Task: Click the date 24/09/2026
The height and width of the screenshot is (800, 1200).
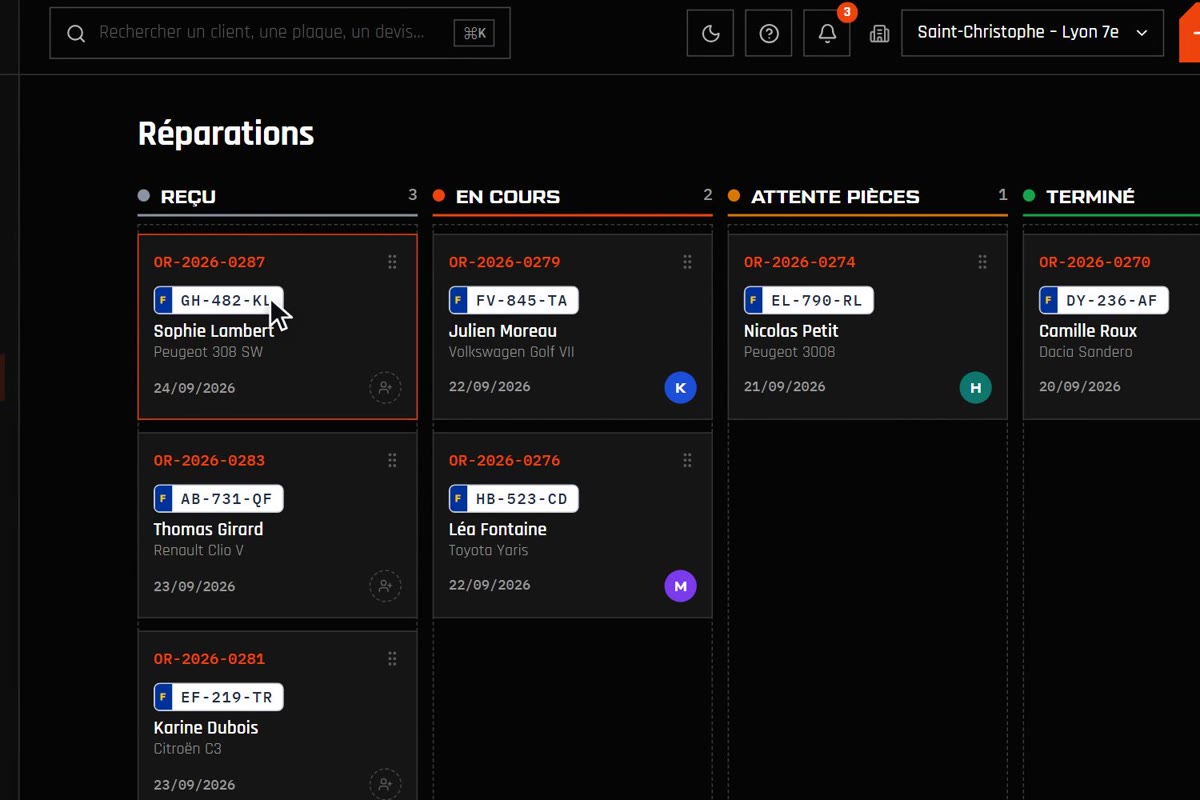Action: pos(194,388)
